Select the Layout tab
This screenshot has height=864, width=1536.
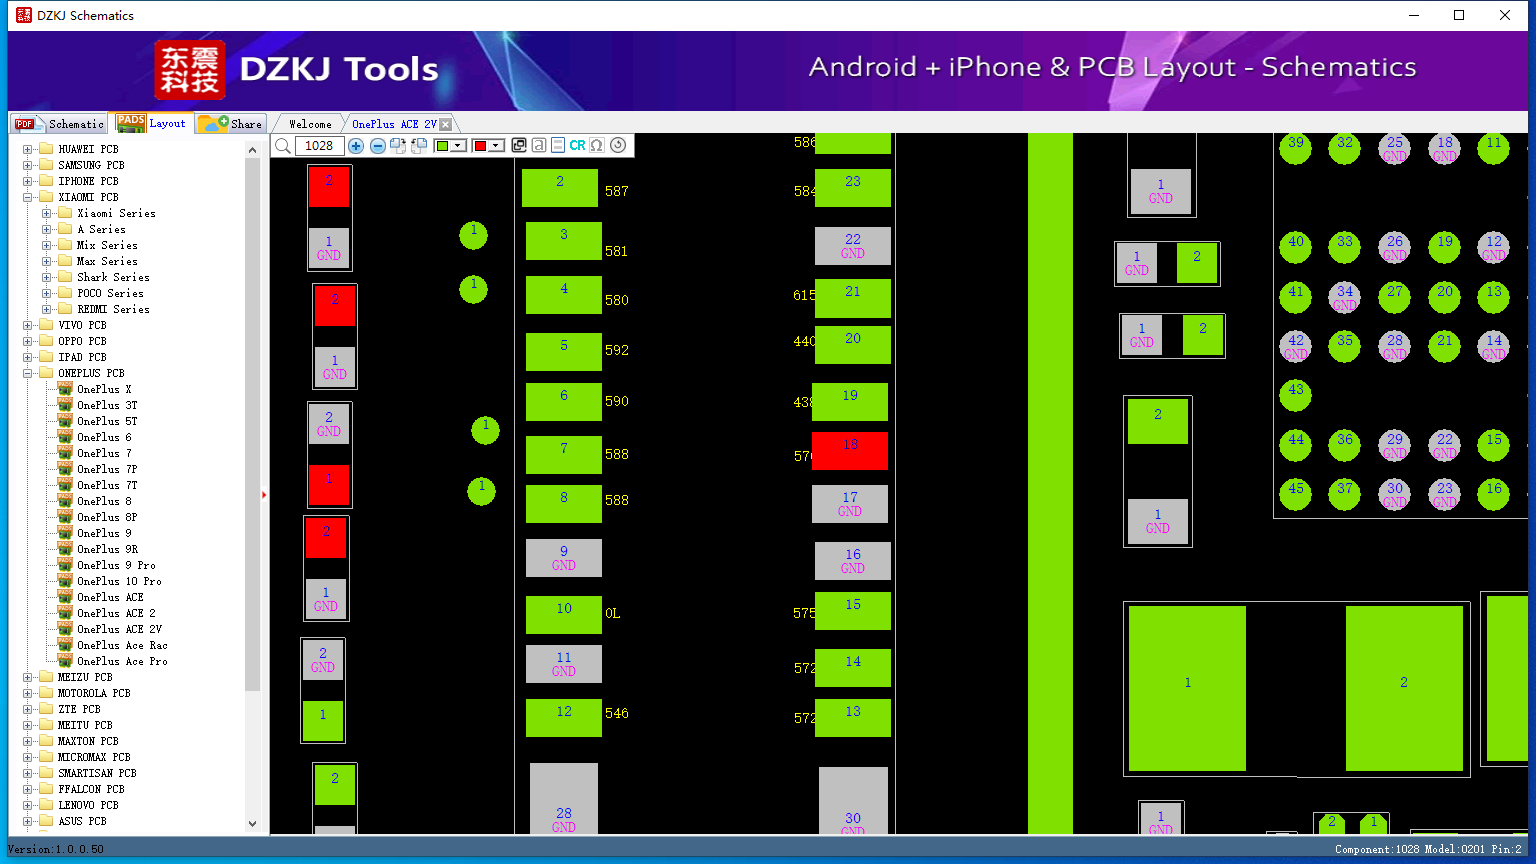coord(152,123)
